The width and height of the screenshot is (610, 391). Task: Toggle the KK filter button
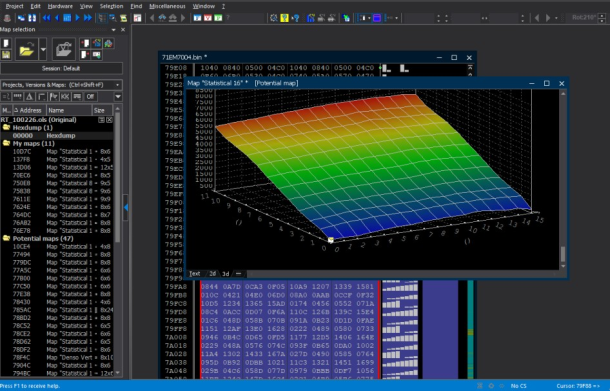pyautogui.click(x=65, y=96)
